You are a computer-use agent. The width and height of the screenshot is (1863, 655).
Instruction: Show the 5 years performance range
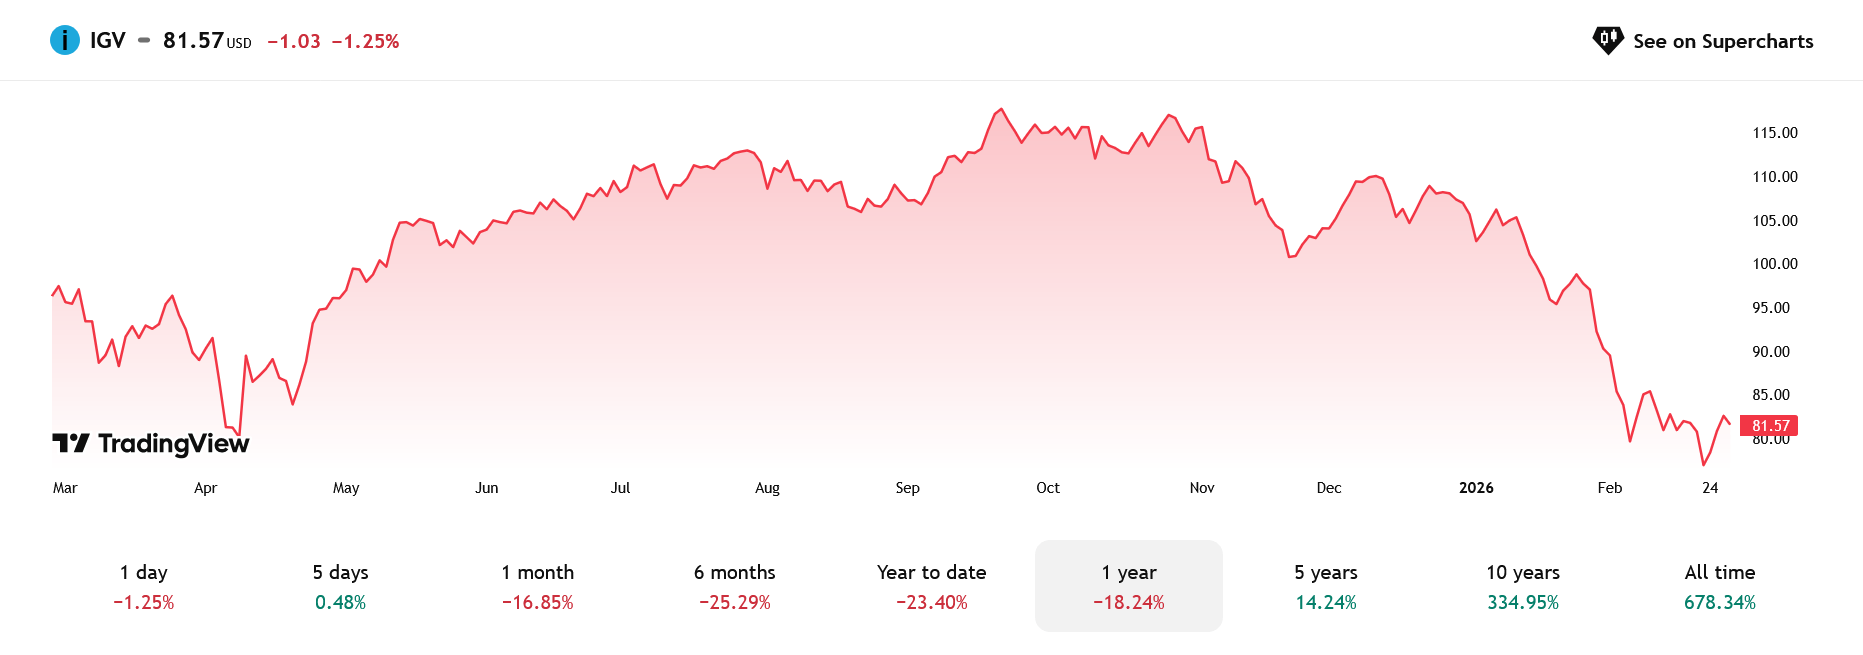[1326, 586]
